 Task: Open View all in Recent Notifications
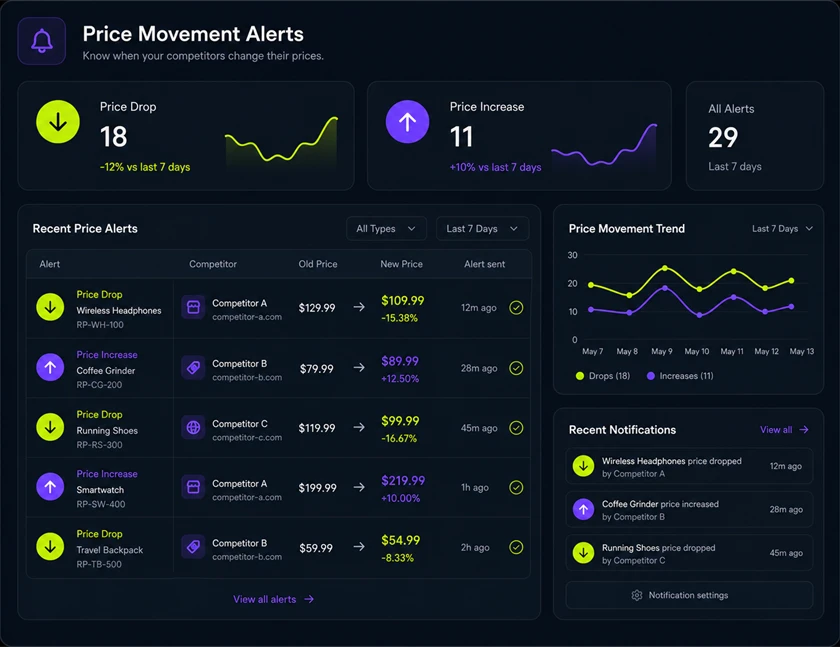784,430
